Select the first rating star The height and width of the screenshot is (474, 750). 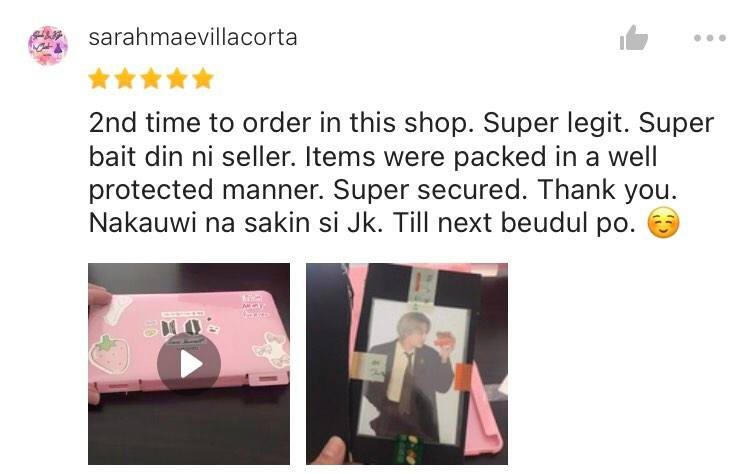[99, 78]
